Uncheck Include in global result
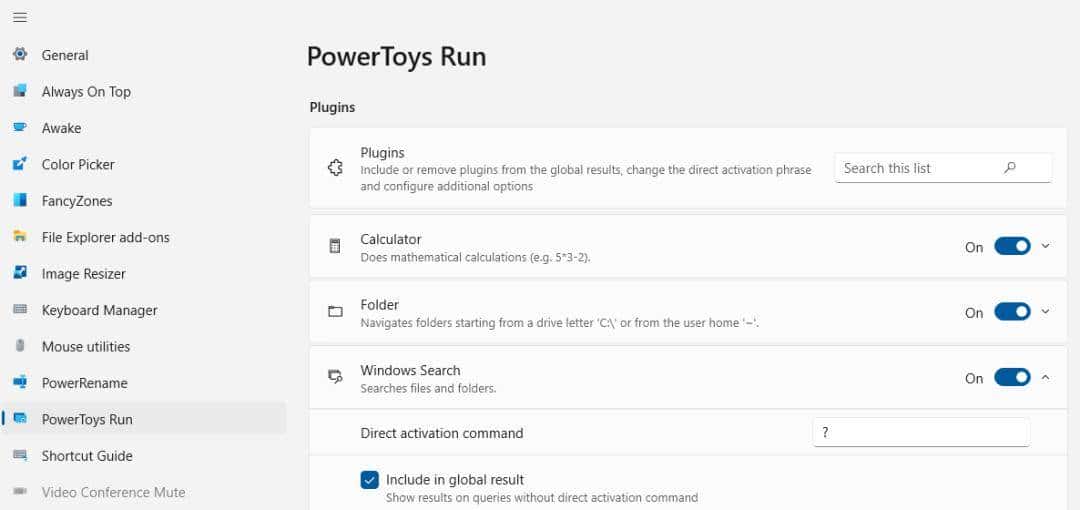The width and height of the screenshot is (1080, 510). point(370,480)
